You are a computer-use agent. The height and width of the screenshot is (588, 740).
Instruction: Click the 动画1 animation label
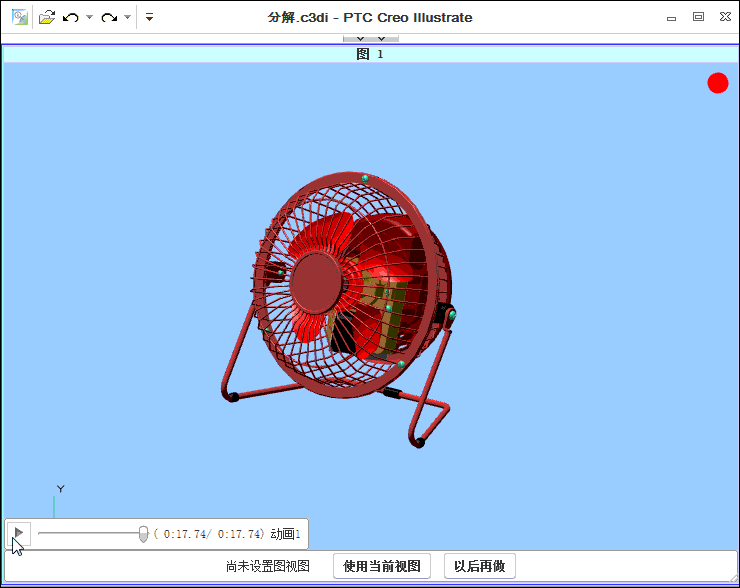pyautogui.click(x=286, y=534)
